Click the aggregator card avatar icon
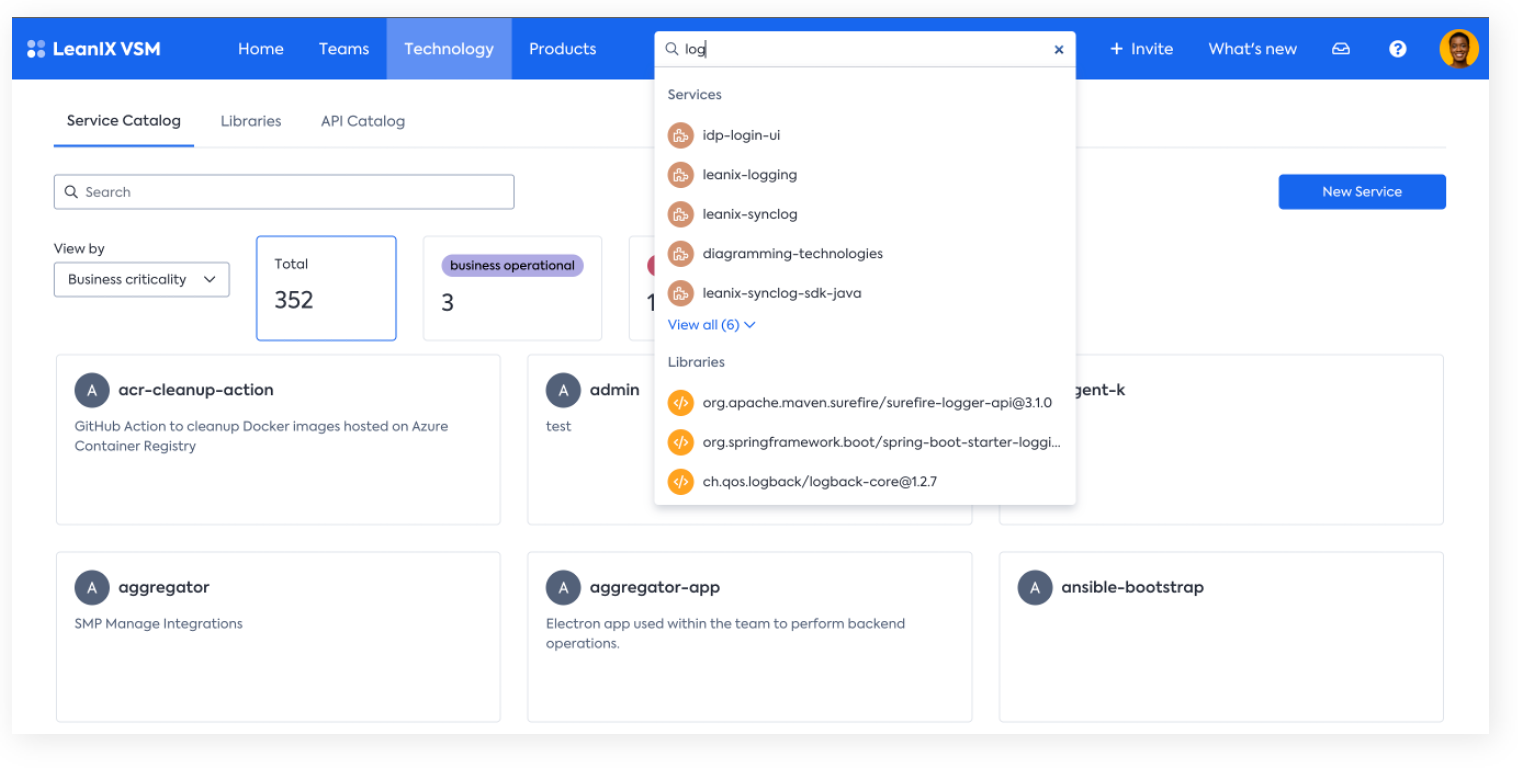The width and height of the screenshot is (1518, 770). pyautogui.click(x=92, y=587)
